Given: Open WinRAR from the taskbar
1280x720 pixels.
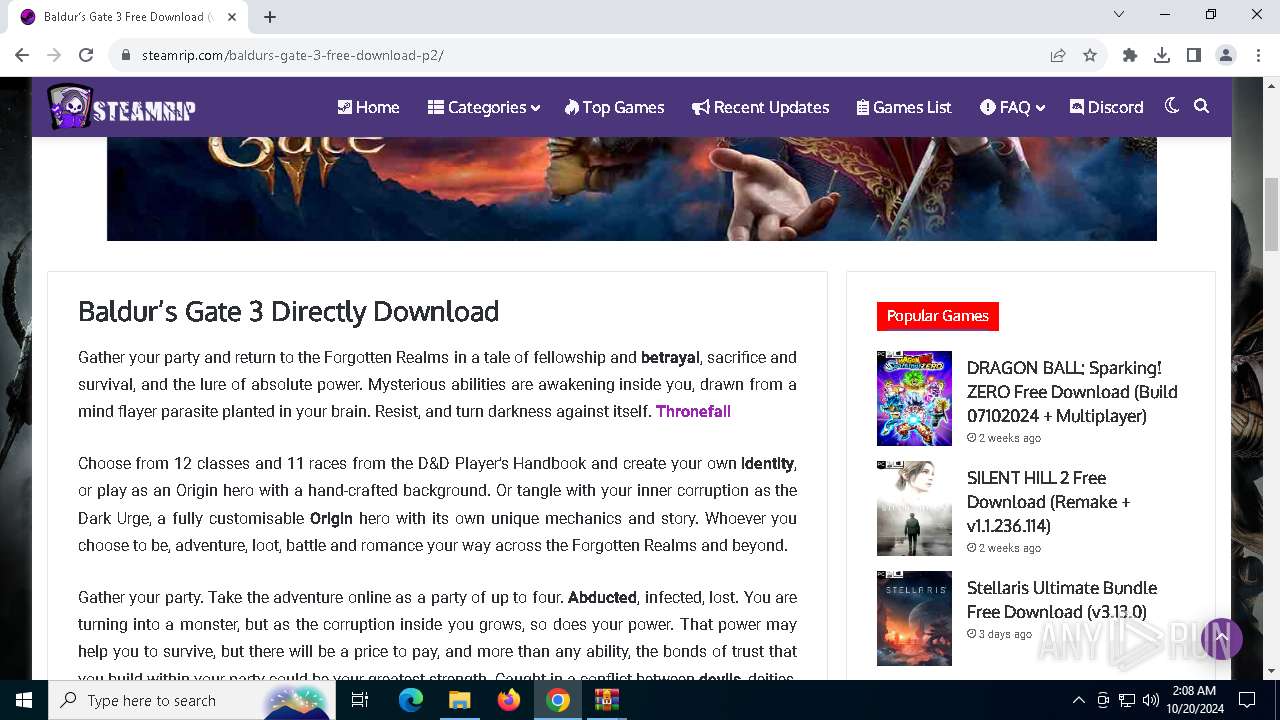Looking at the screenshot, I should [607, 700].
